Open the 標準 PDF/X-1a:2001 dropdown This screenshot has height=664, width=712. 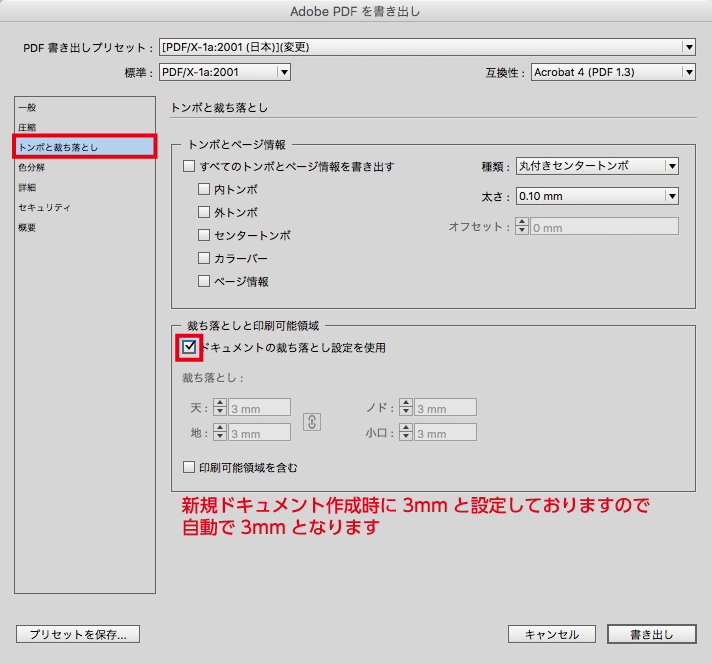pos(224,72)
